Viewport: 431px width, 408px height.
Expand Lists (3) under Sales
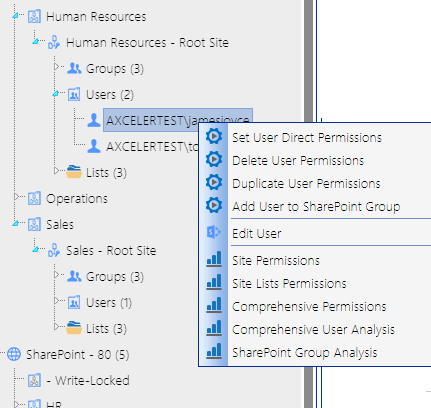coord(56,327)
